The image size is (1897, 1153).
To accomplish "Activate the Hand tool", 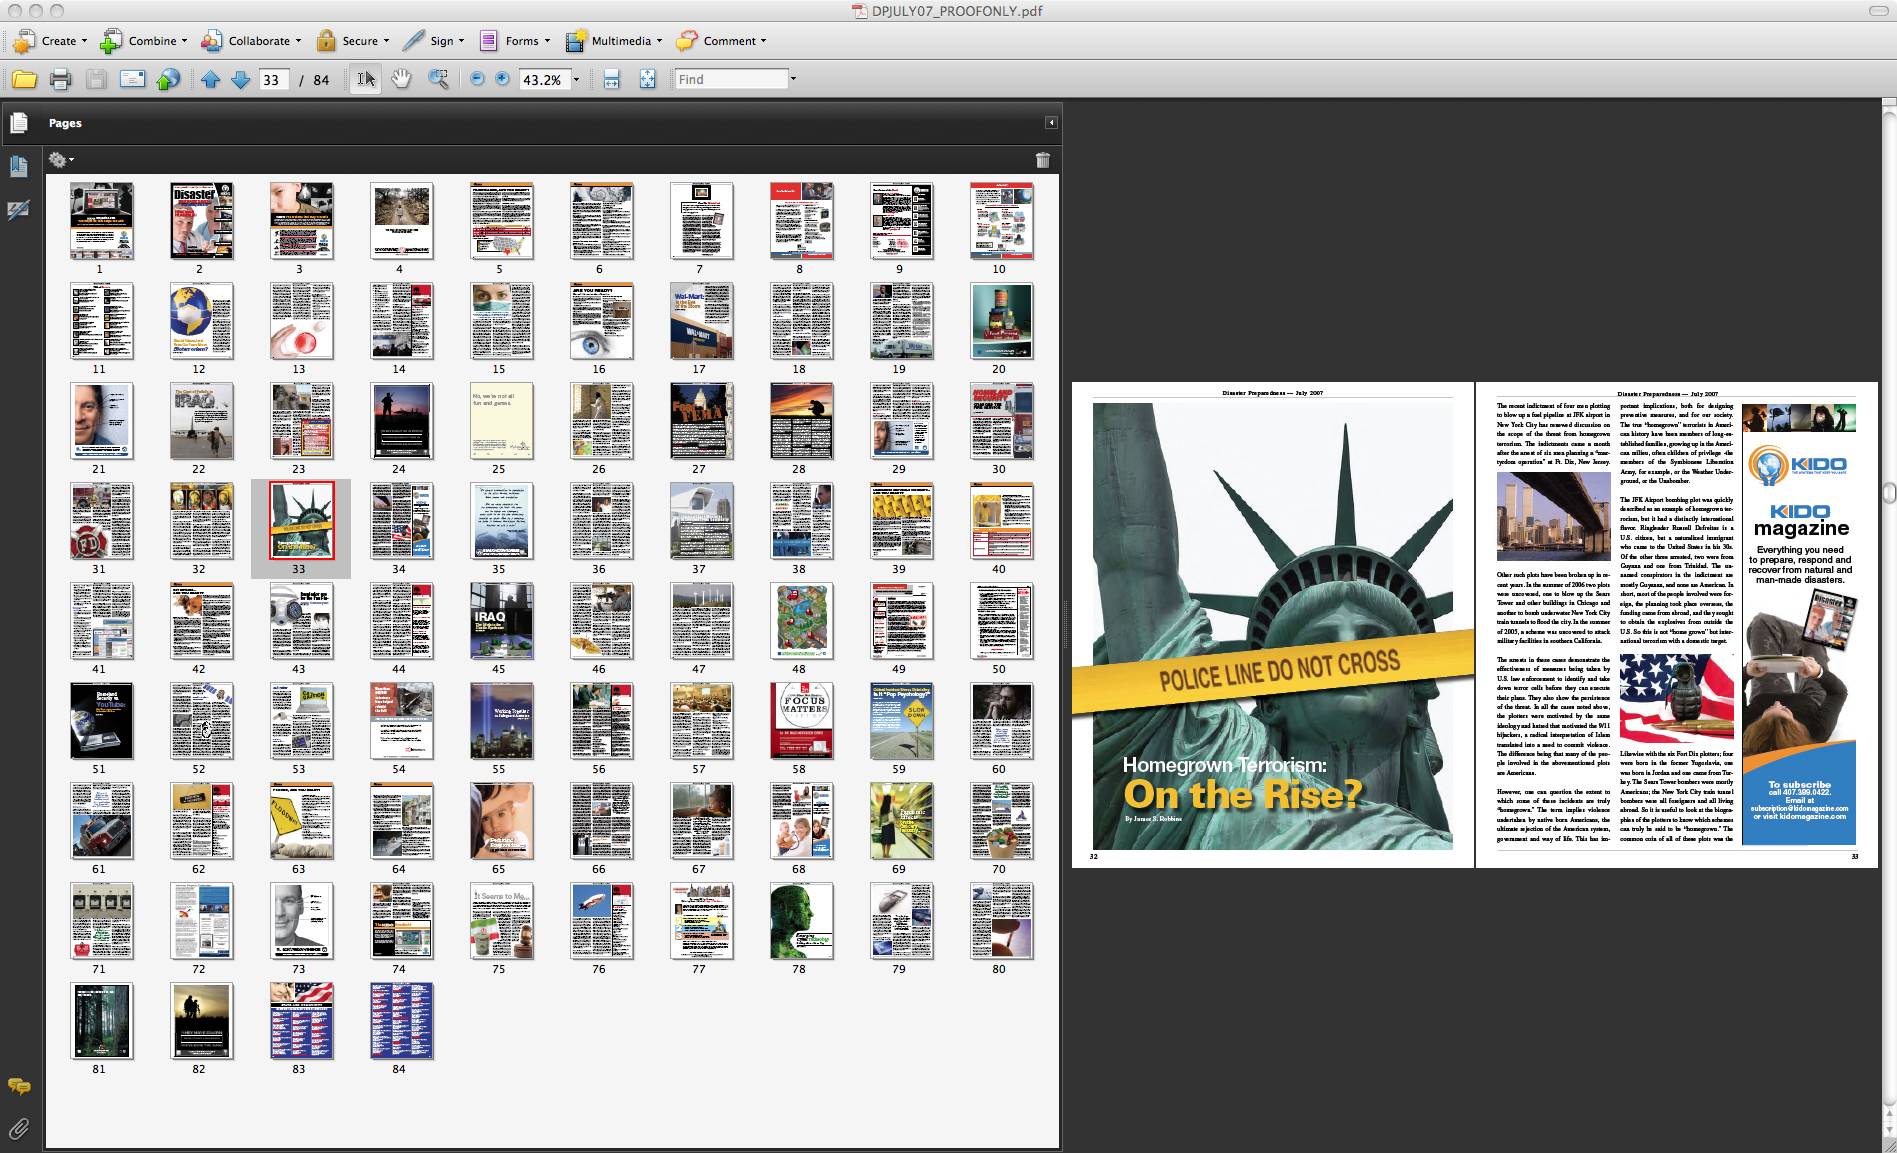I will [x=401, y=79].
